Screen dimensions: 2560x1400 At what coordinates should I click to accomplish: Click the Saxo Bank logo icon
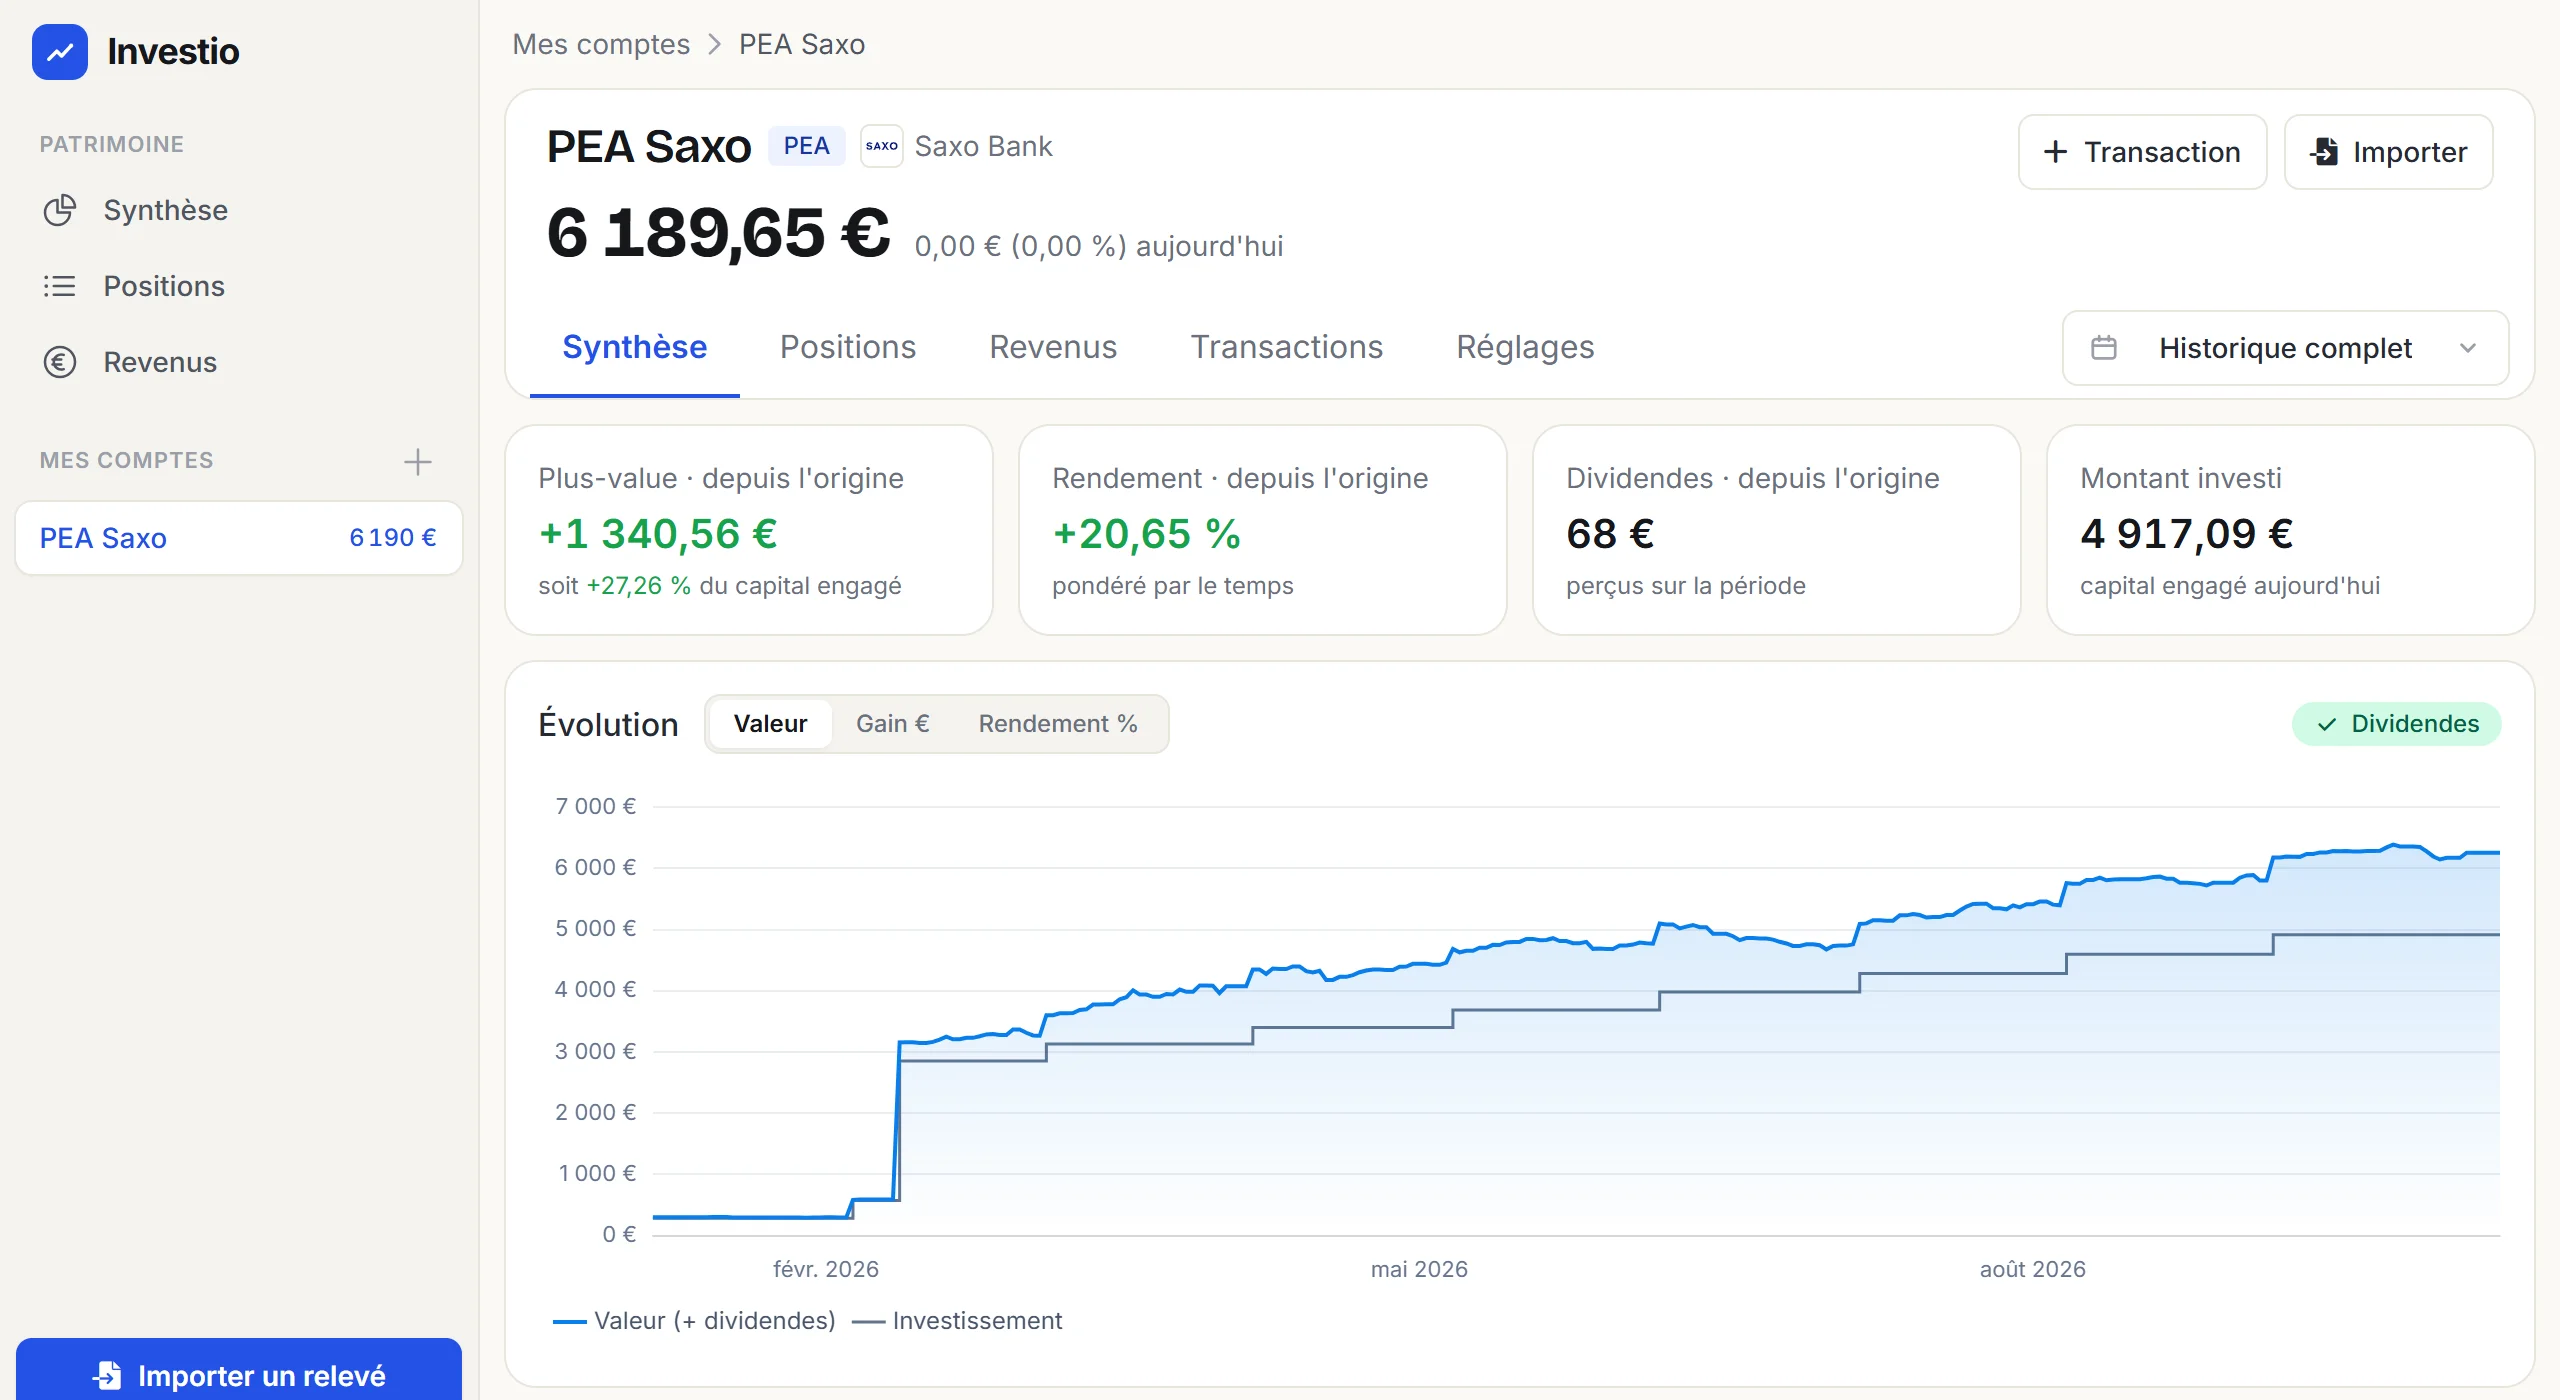pos(882,146)
